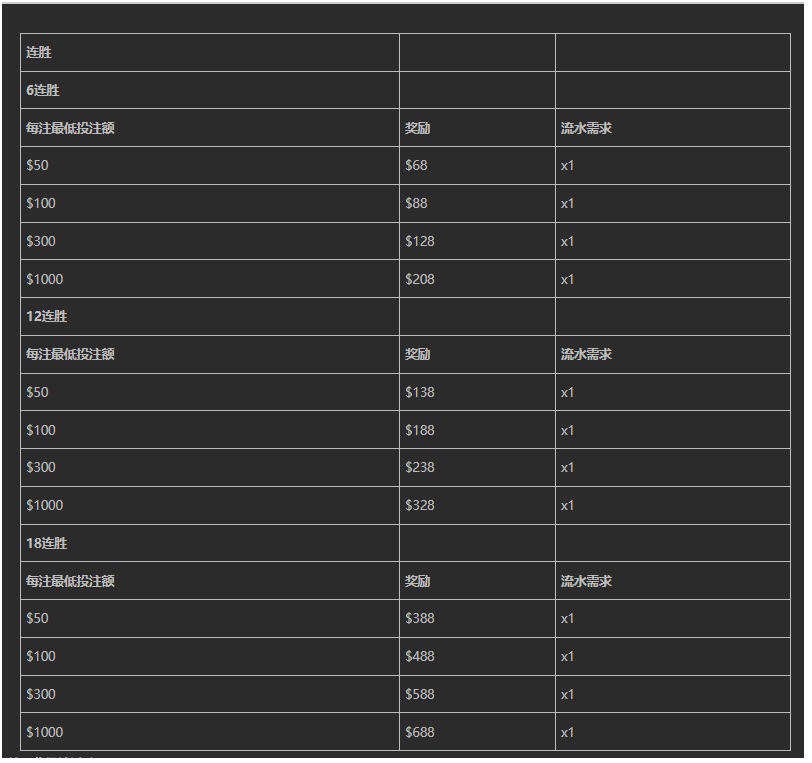Select the 6连胜 section heading
This screenshot has height=763, width=812.
pos(43,90)
